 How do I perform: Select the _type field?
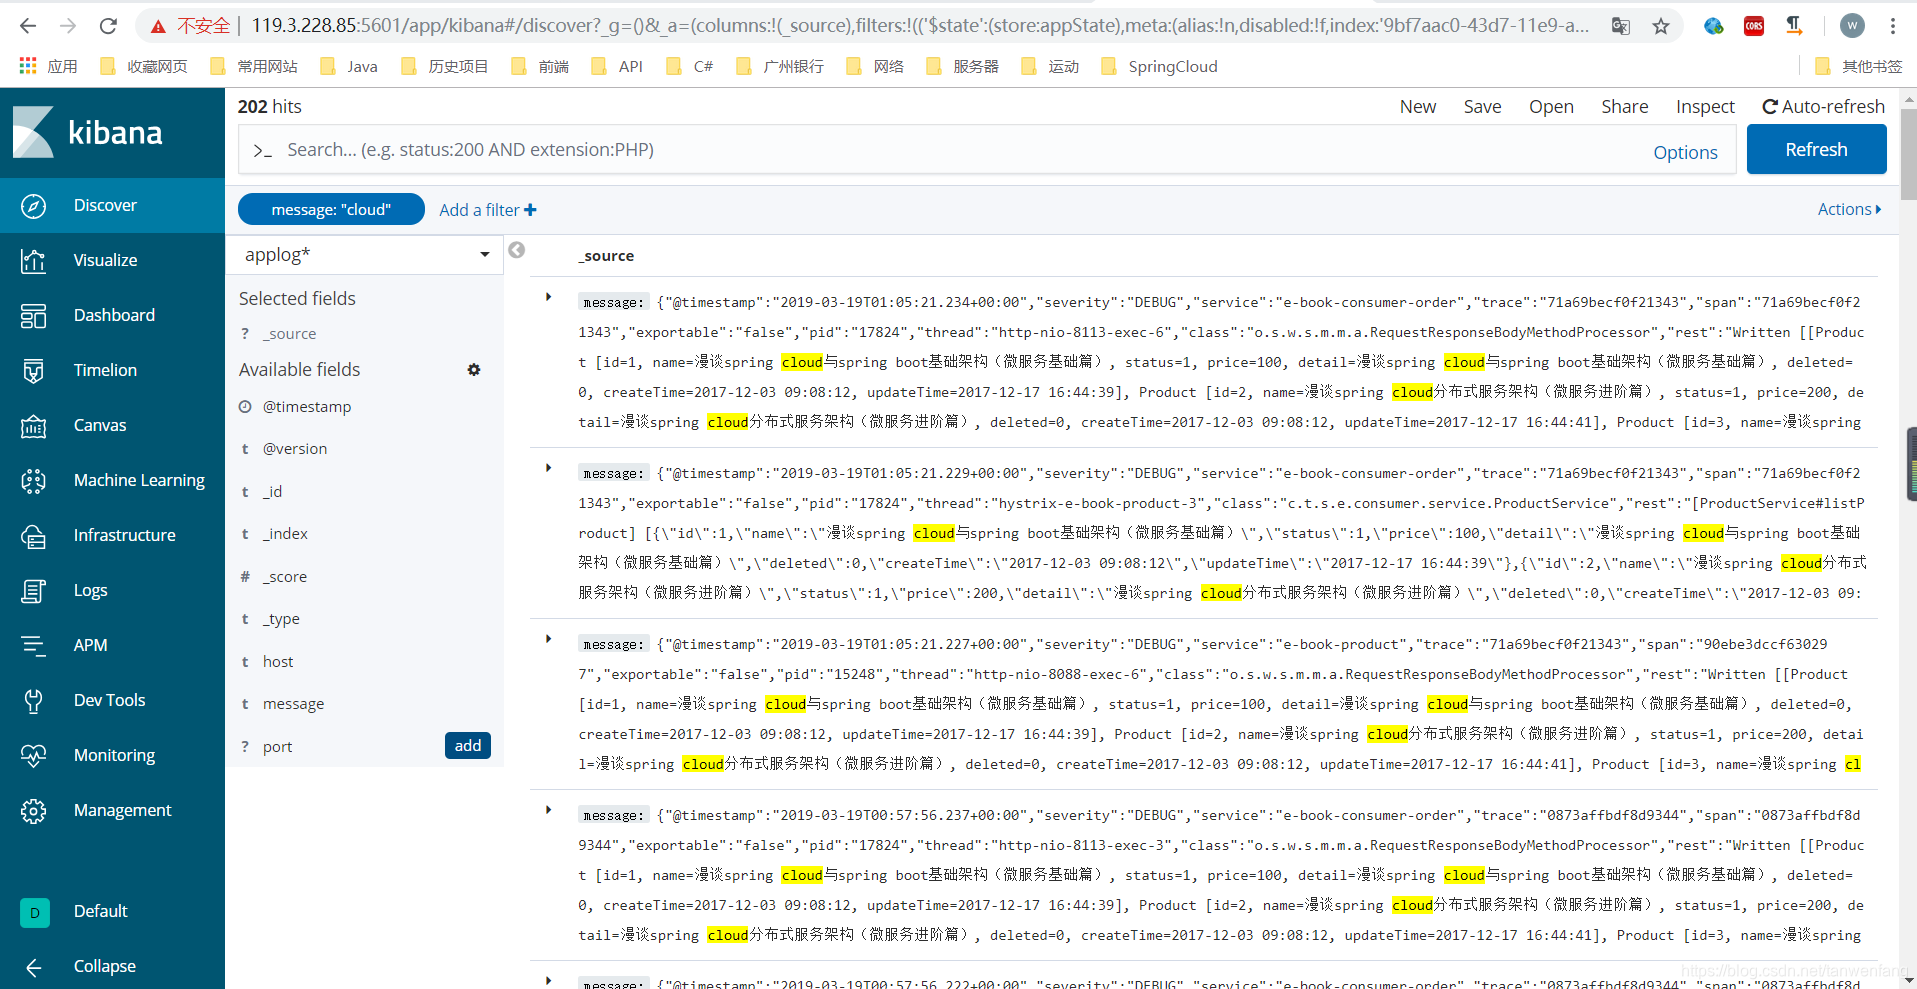click(x=281, y=619)
